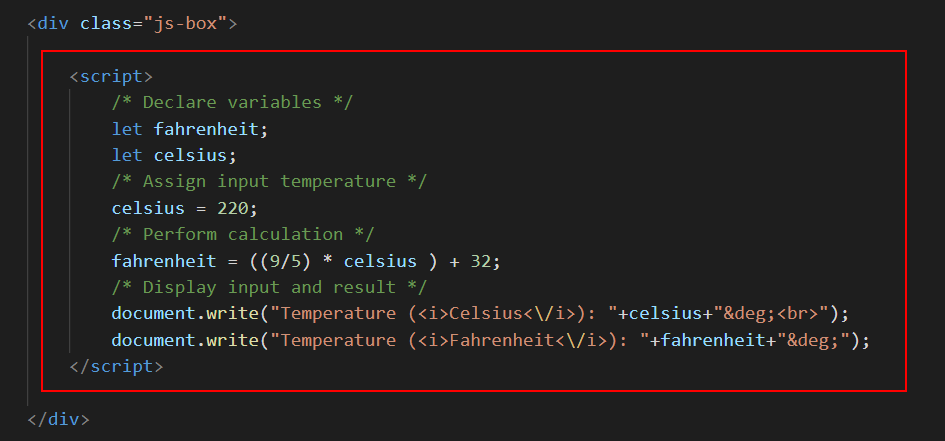Click the "Perform calculation" comment
Screen dimensions: 945x441
[243, 234]
